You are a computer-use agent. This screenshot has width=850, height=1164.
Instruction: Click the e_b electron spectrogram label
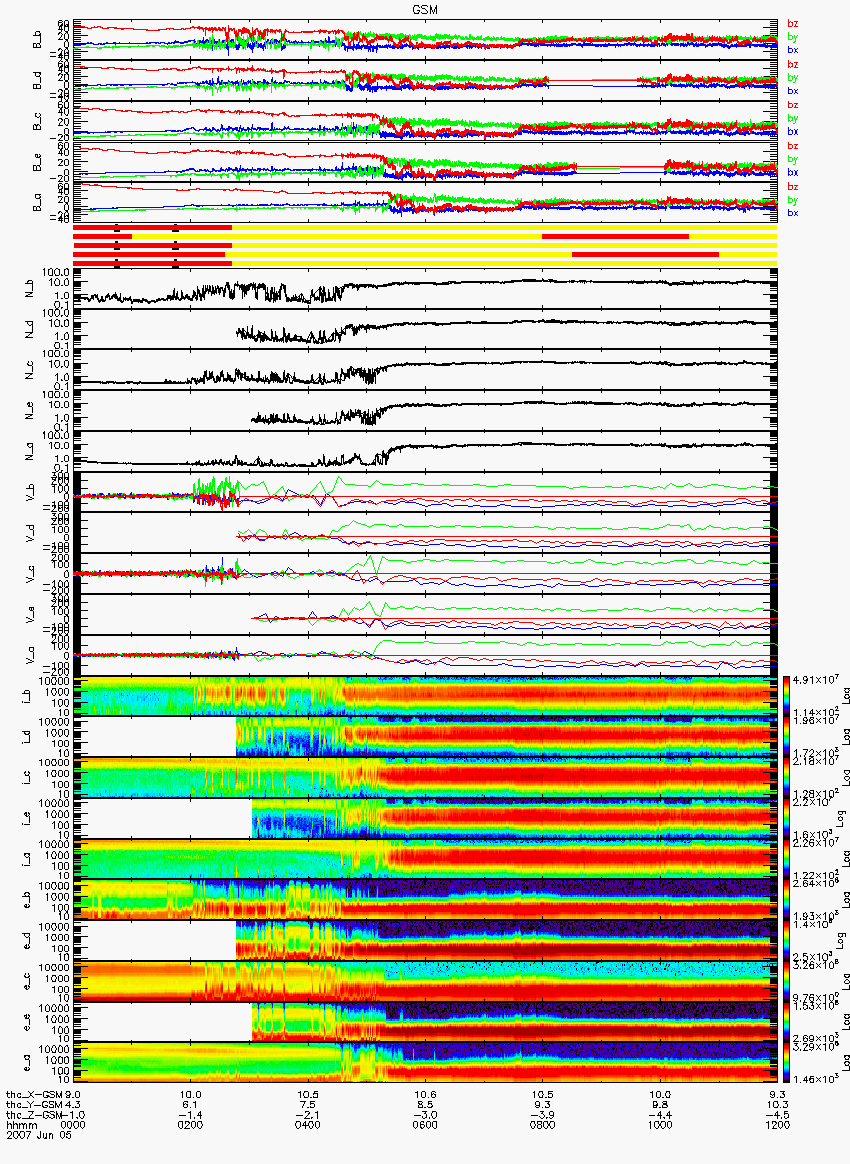pyautogui.click(x=27, y=900)
